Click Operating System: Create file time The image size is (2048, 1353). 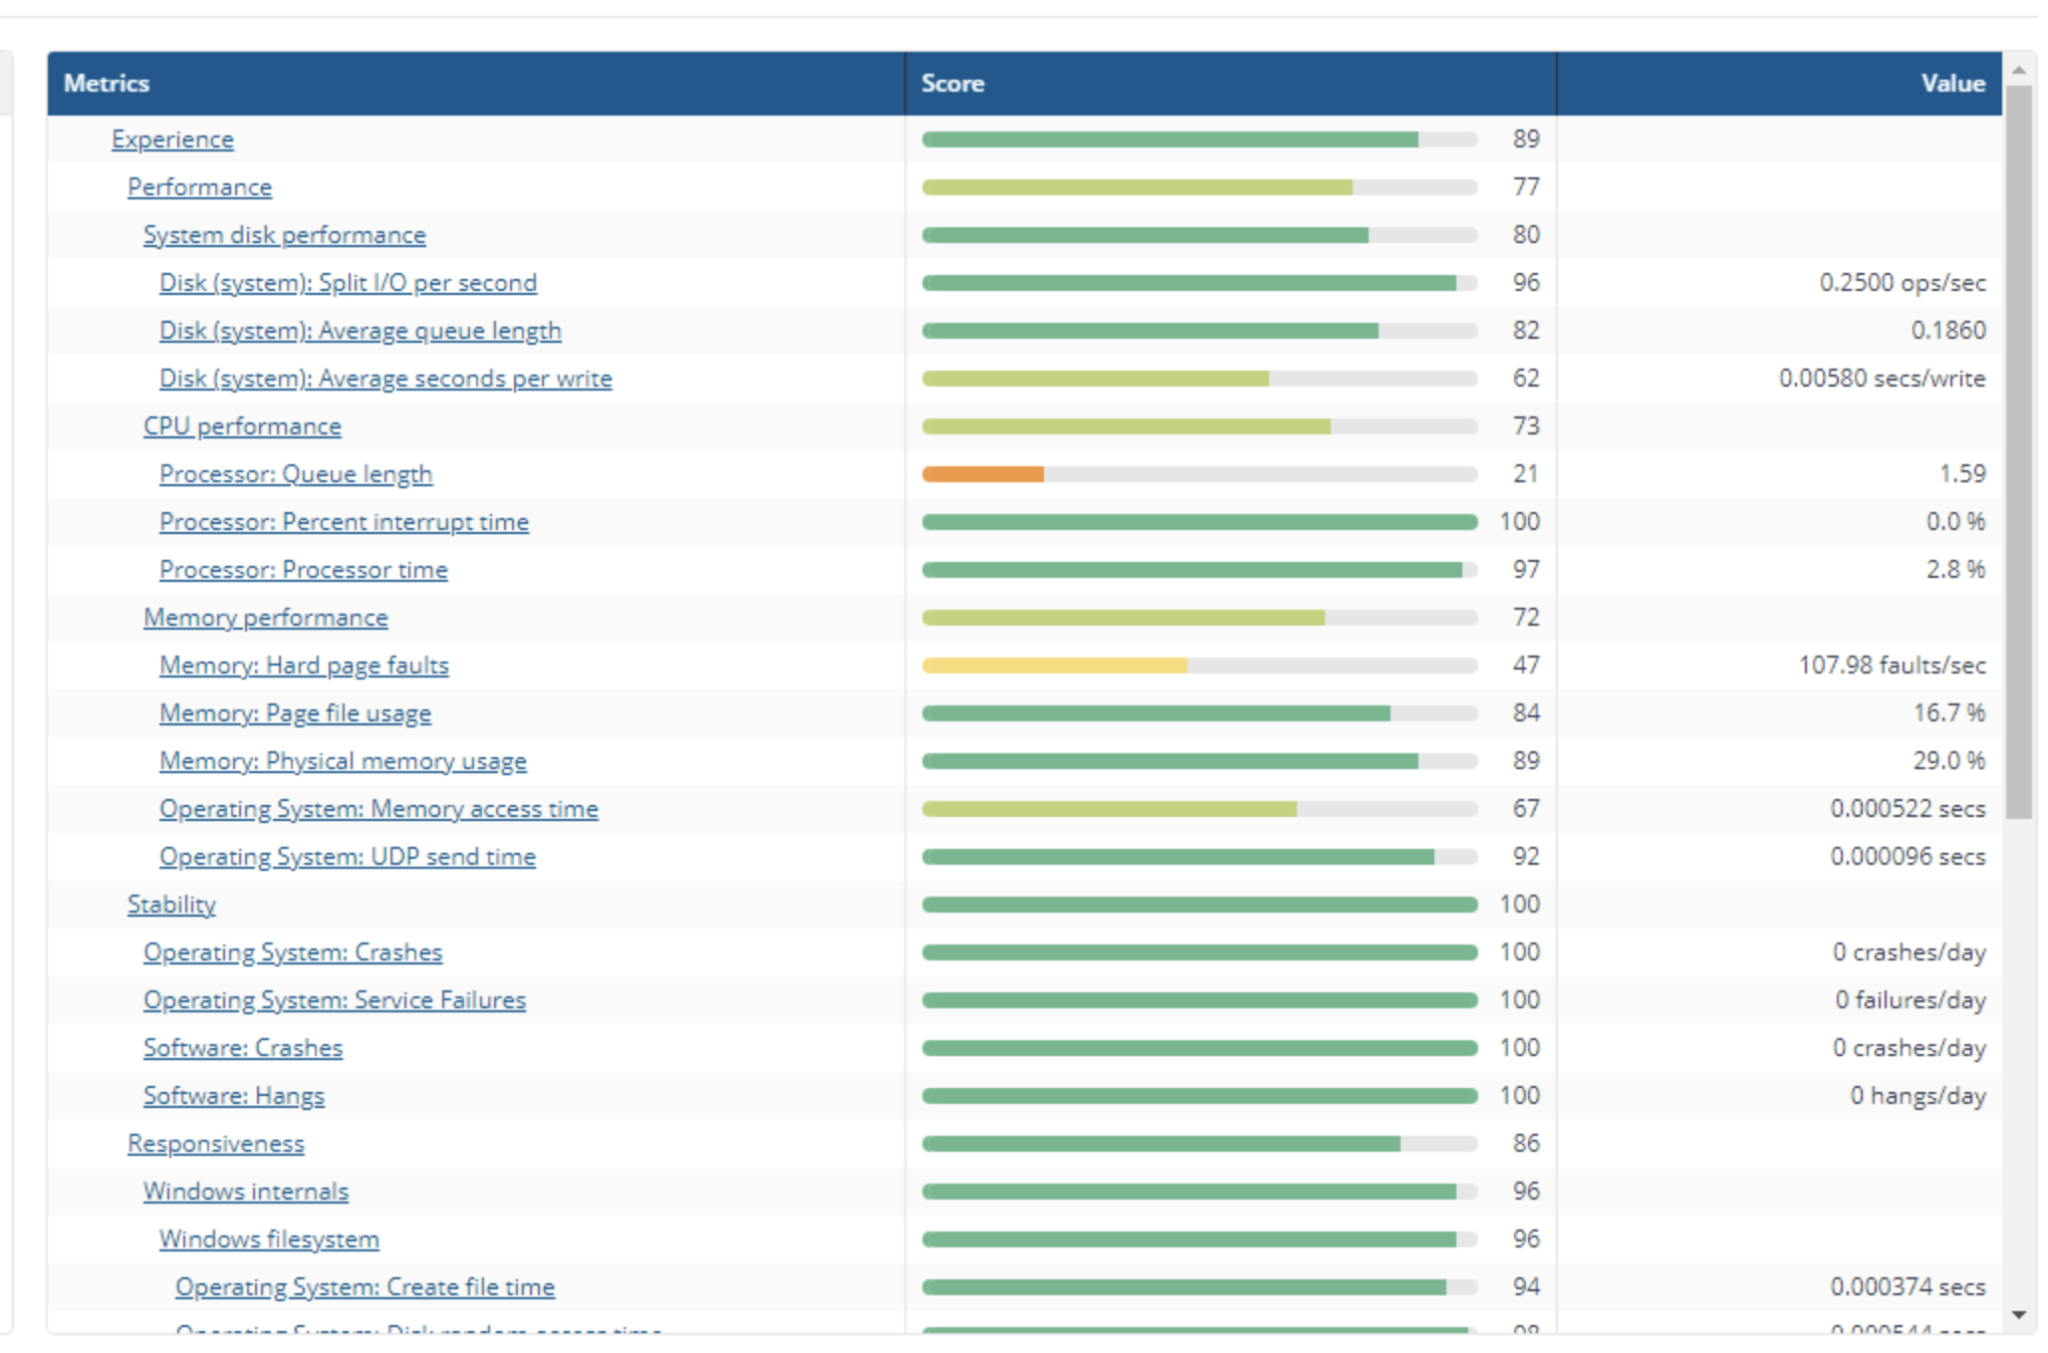(365, 1288)
